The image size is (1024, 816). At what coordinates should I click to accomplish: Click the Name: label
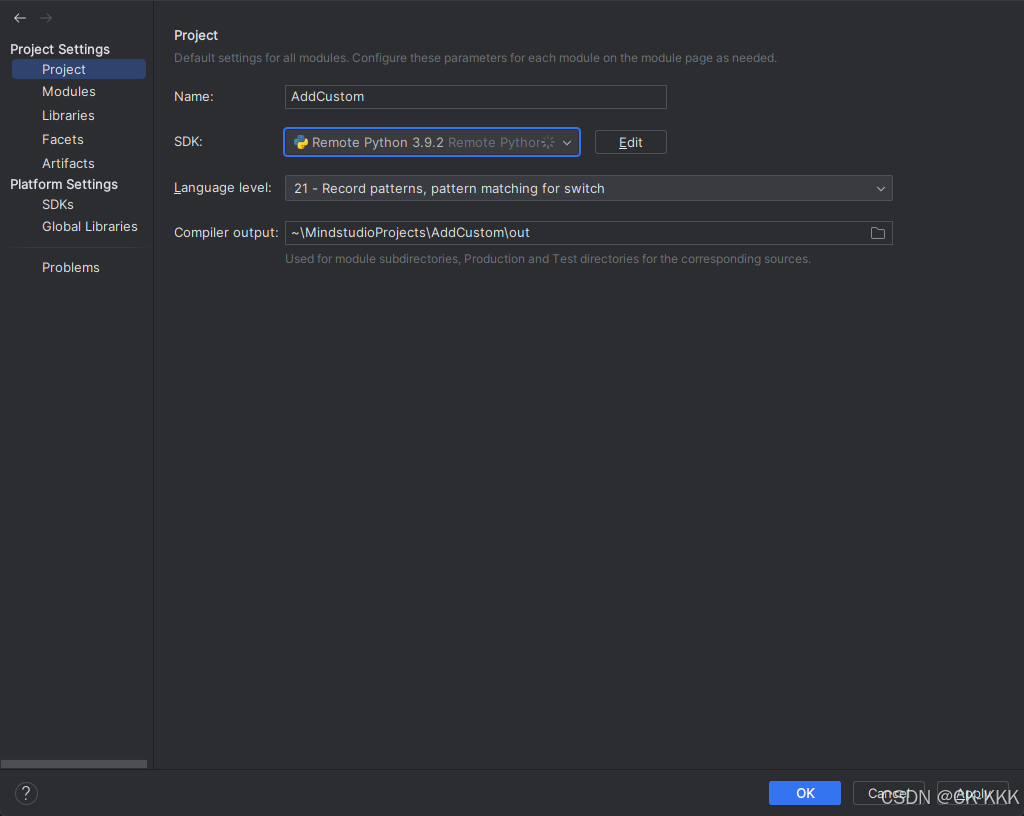[x=194, y=97]
